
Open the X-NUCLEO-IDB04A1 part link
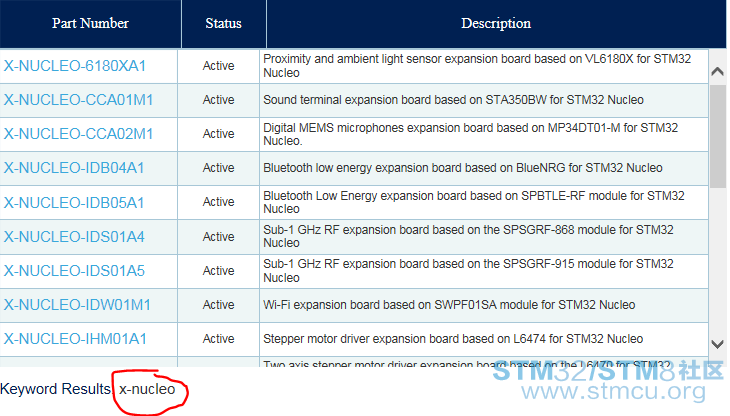coord(74,168)
